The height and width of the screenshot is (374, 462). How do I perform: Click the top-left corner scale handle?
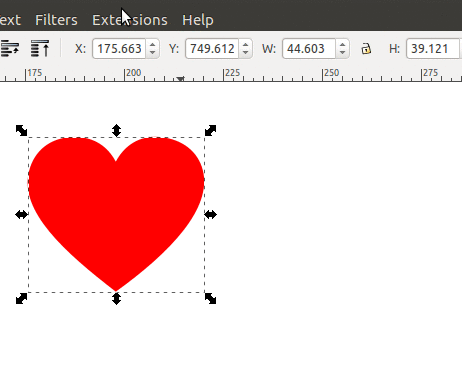22,130
